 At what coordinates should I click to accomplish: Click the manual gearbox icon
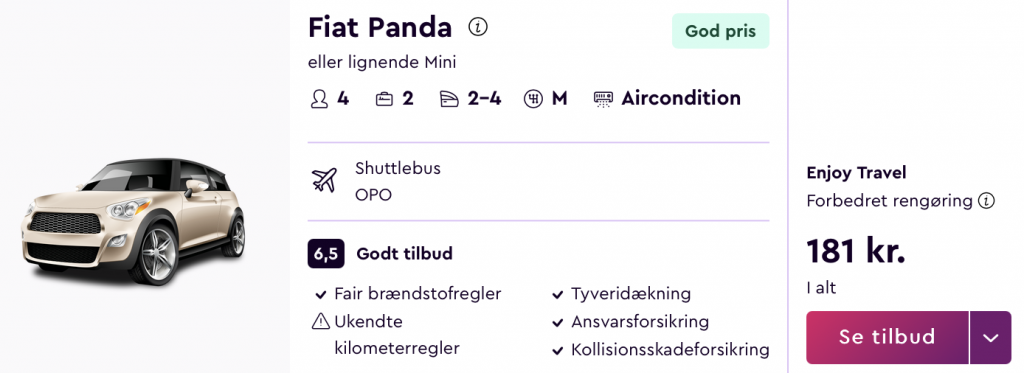click(533, 99)
